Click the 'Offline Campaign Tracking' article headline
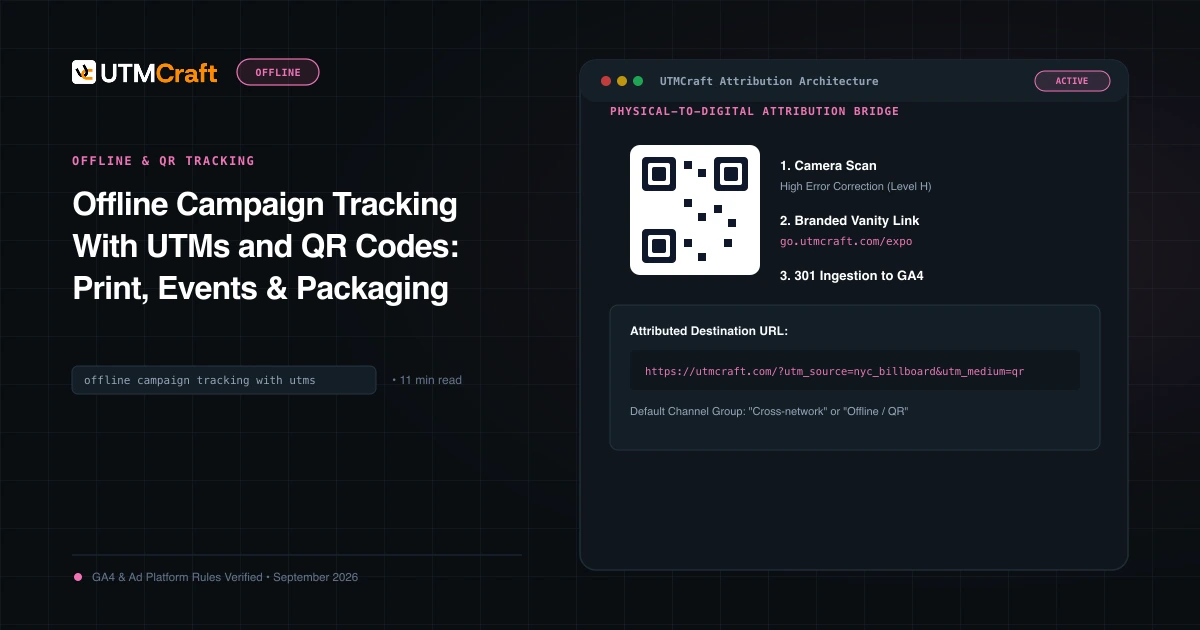 pos(266,246)
